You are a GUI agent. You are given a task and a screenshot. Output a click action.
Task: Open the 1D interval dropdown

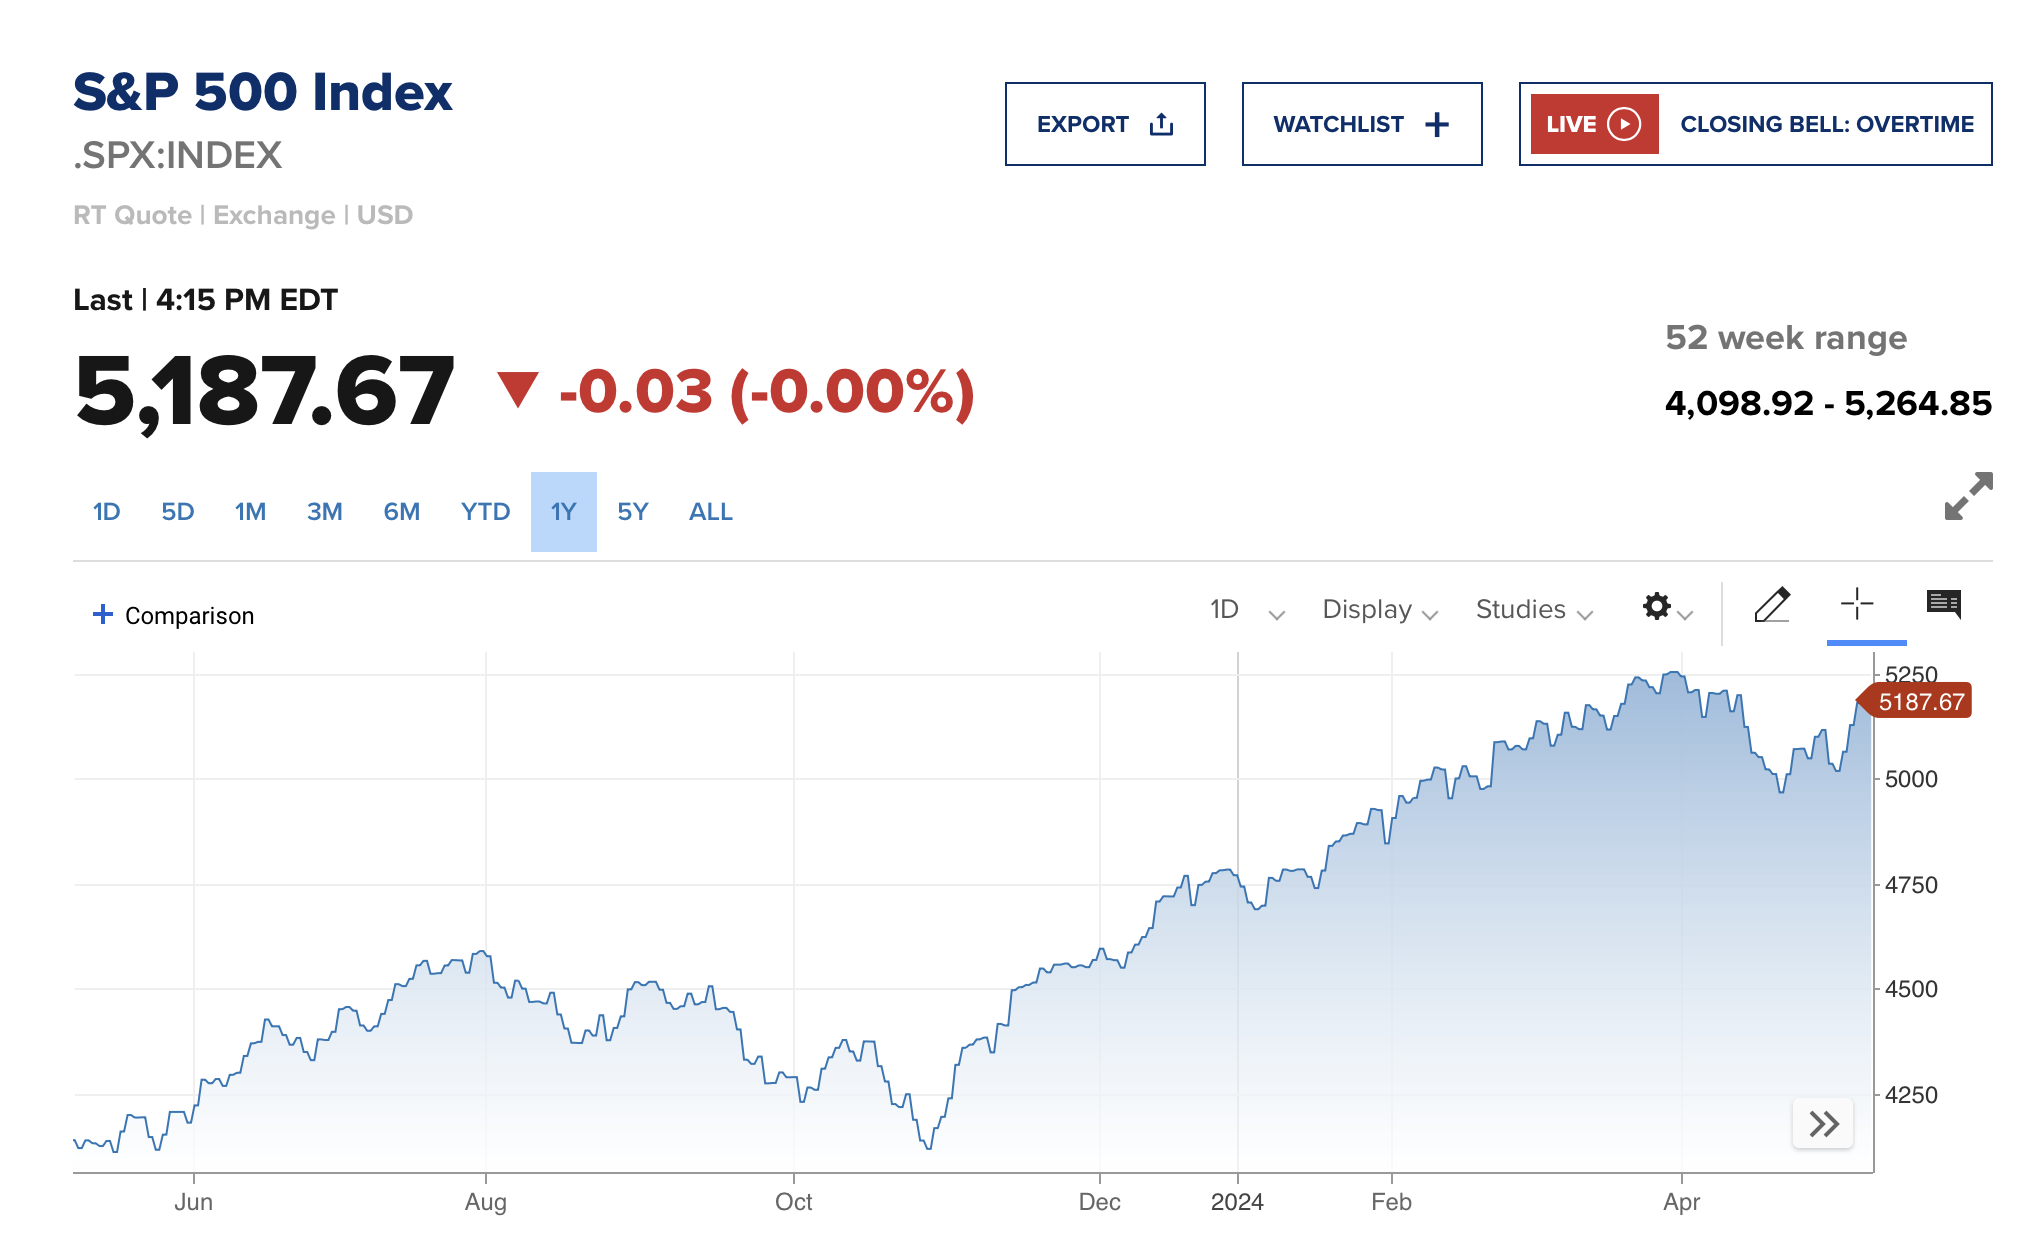[x=1246, y=610]
